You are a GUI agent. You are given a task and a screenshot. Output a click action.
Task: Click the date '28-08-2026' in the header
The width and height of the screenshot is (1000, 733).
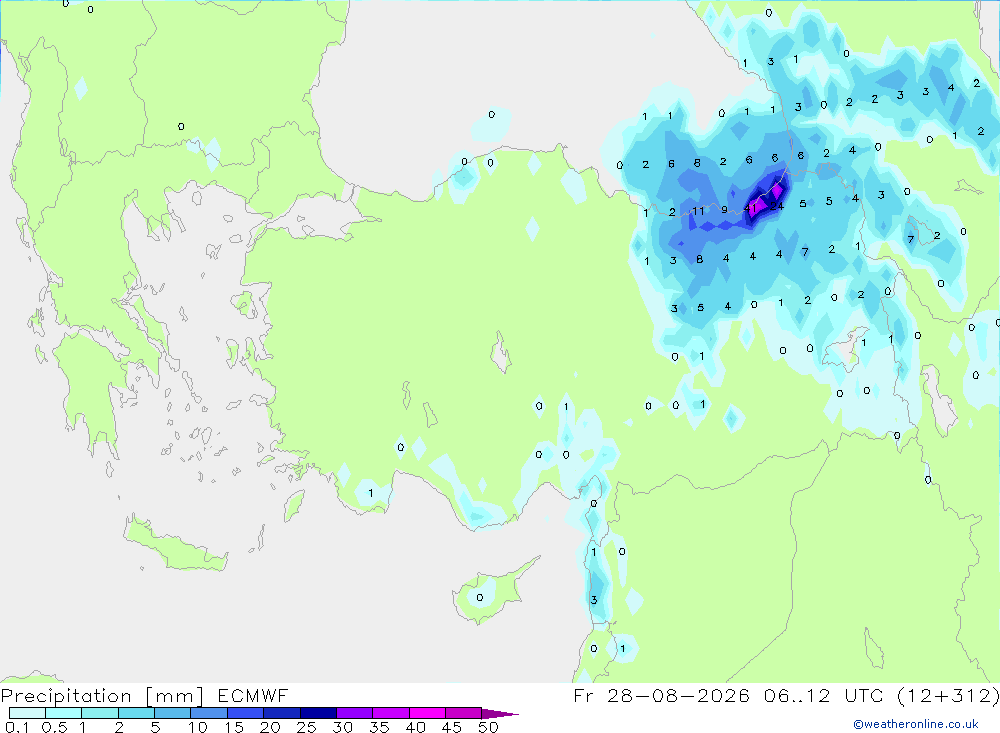click(678, 695)
